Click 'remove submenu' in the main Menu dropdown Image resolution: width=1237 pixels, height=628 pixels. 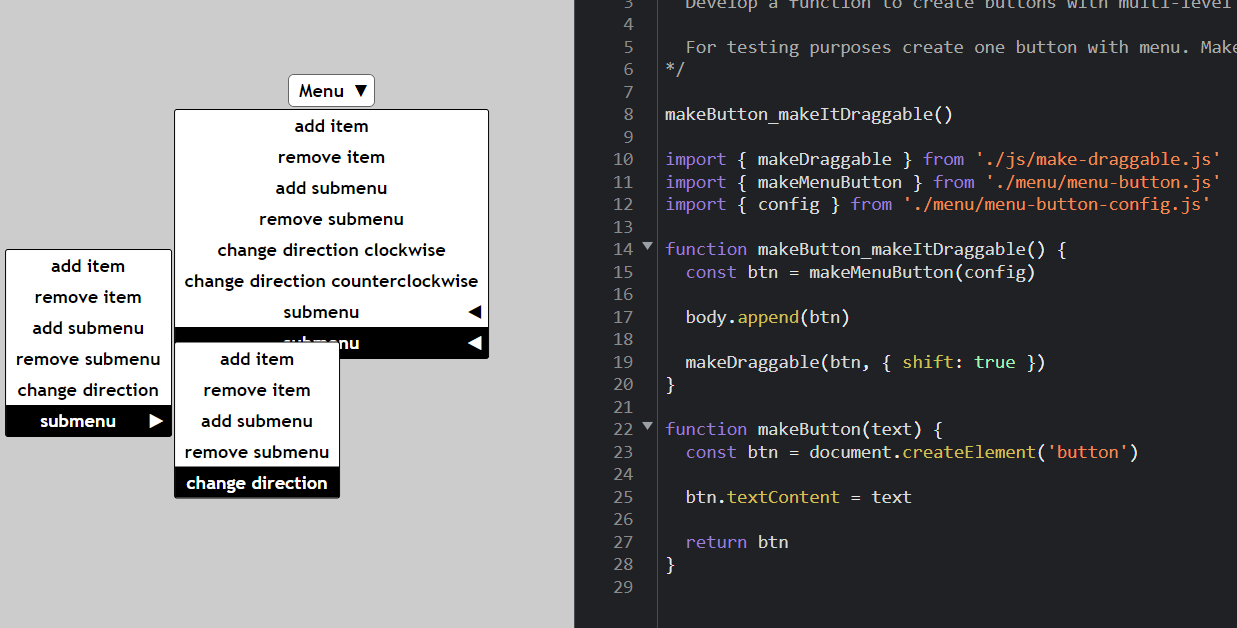tap(331, 219)
